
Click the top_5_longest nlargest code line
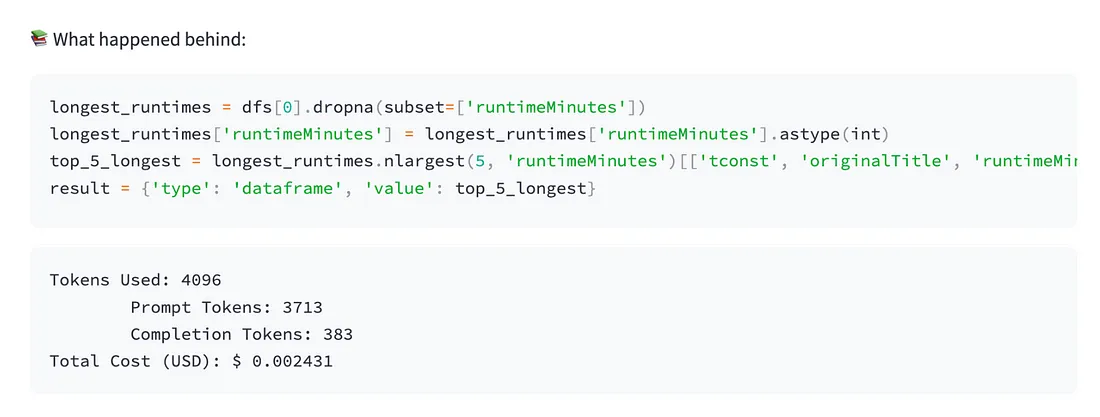pos(563,161)
